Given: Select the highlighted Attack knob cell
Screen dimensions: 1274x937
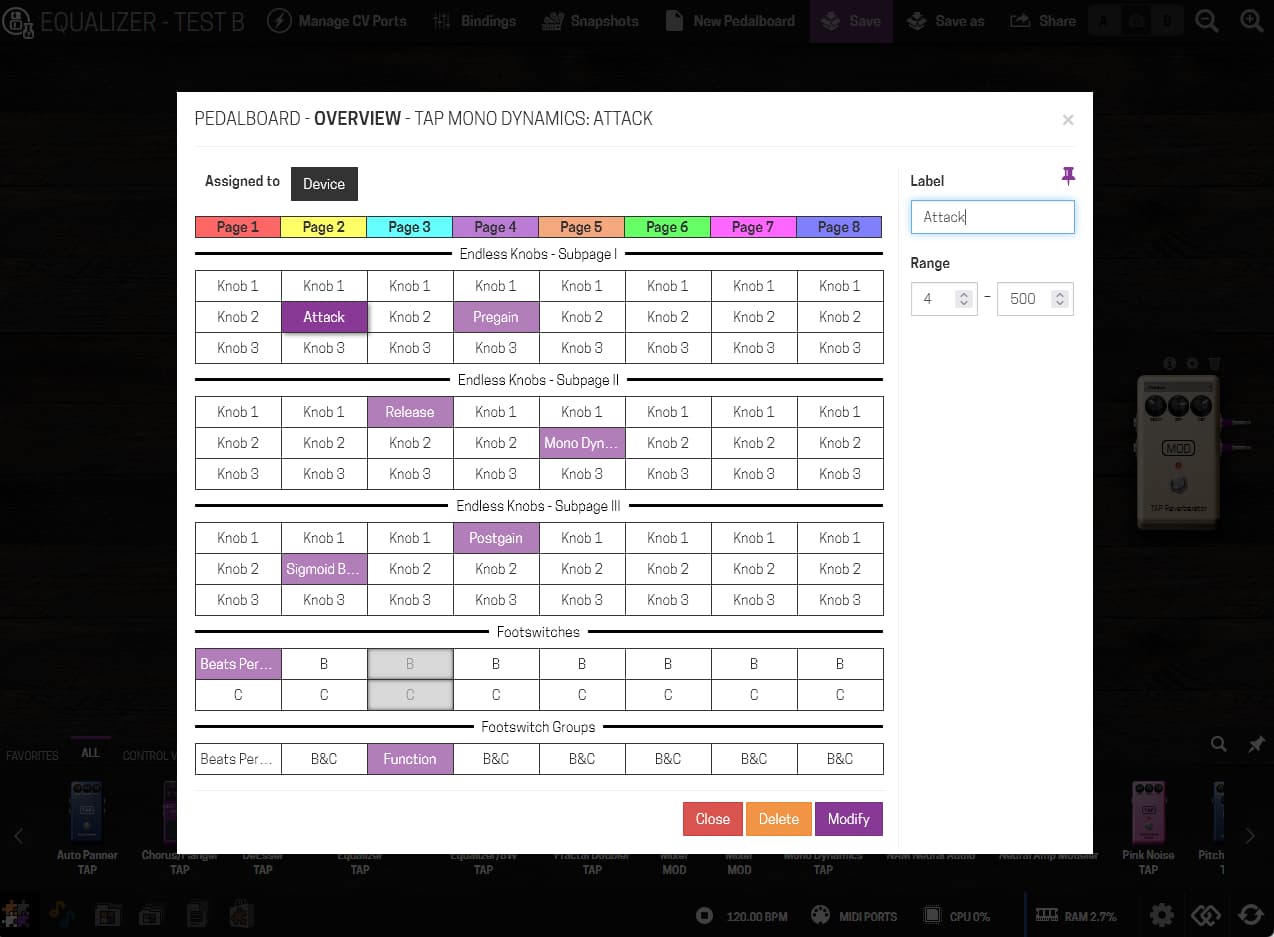Looking at the screenshot, I should point(324,317).
